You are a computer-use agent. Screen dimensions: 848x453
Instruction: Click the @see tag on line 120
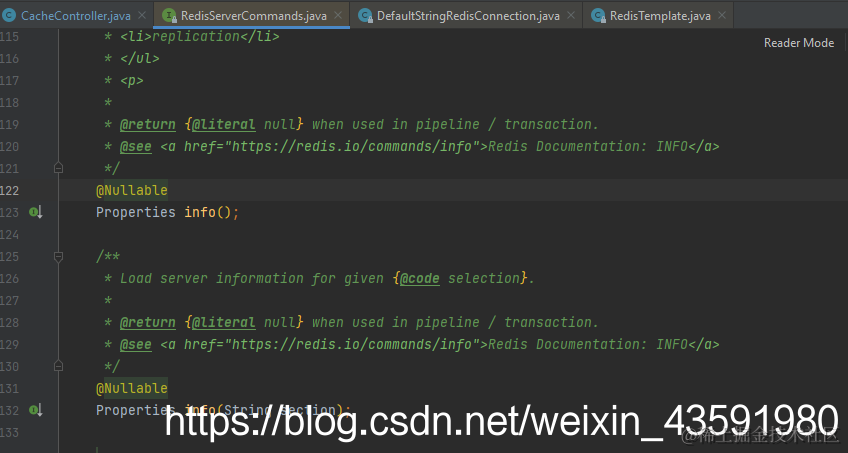(136, 146)
